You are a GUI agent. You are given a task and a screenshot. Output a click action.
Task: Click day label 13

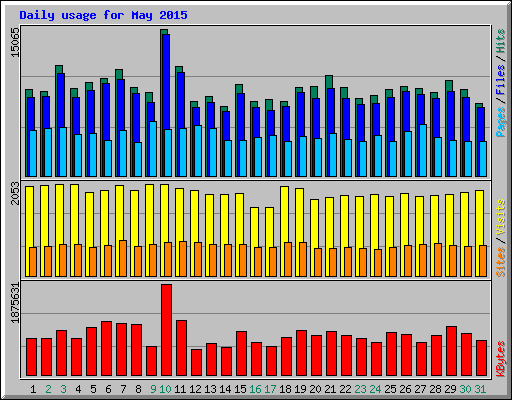click(x=210, y=389)
